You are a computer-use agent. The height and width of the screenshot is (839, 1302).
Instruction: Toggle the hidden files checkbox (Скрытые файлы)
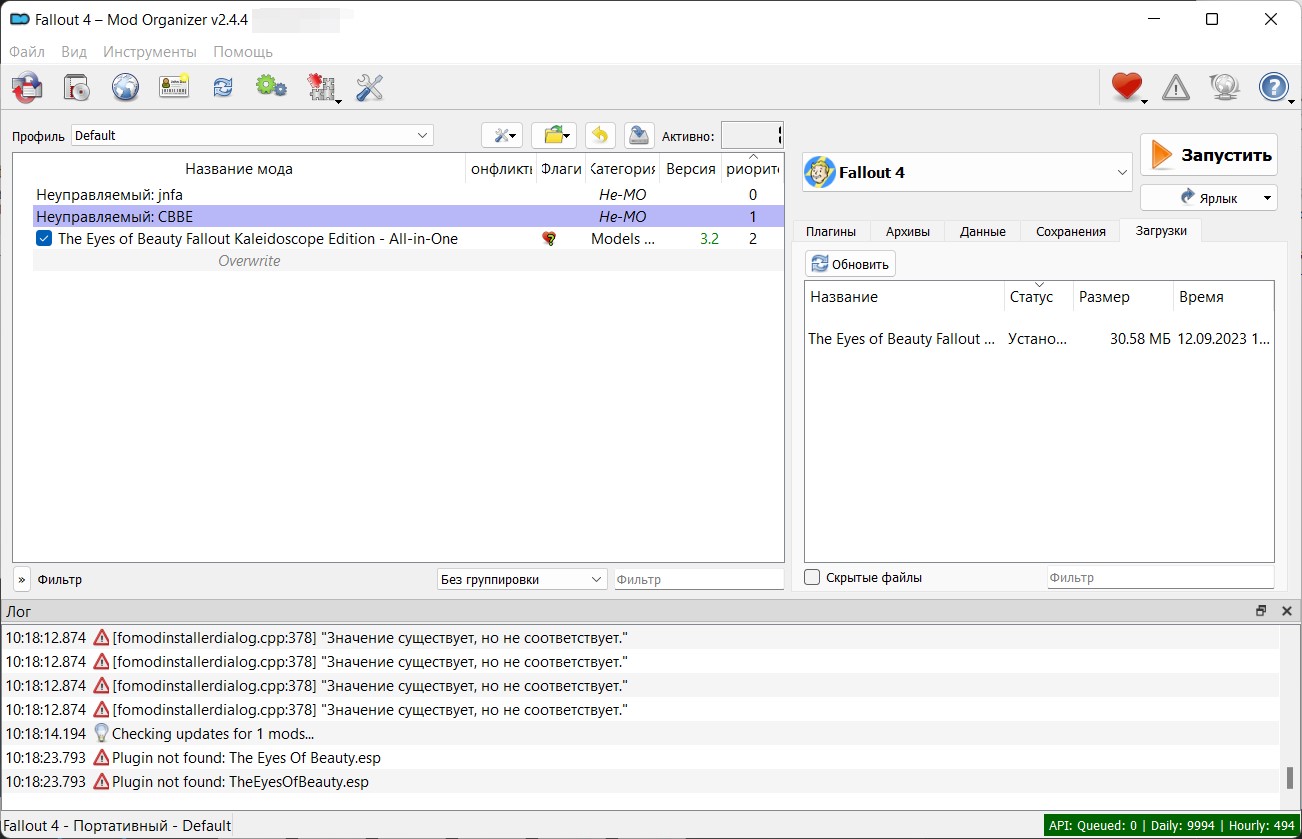click(x=812, y=577)
